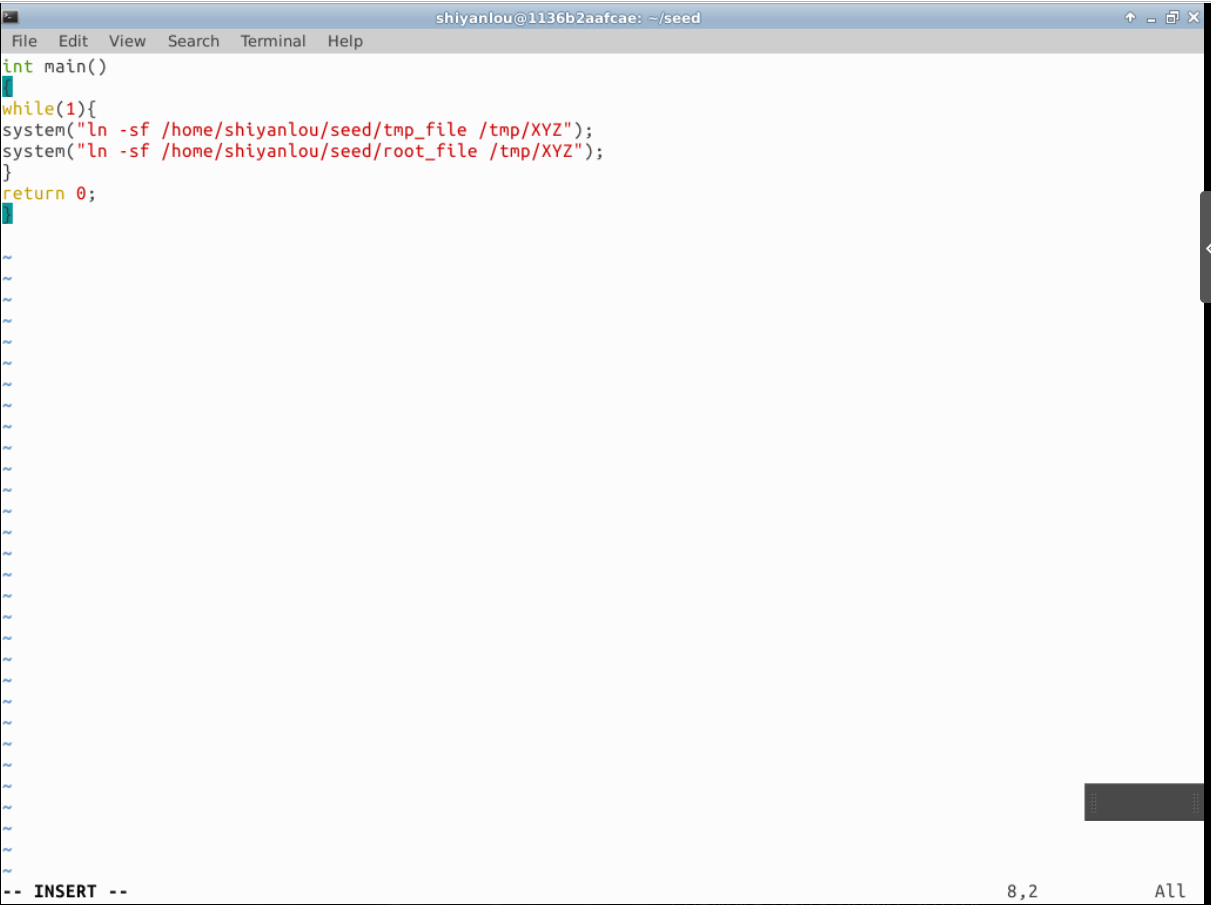Click the 'int main()' line
This screenshot has width=1211, height=905.
coord(54,66)
